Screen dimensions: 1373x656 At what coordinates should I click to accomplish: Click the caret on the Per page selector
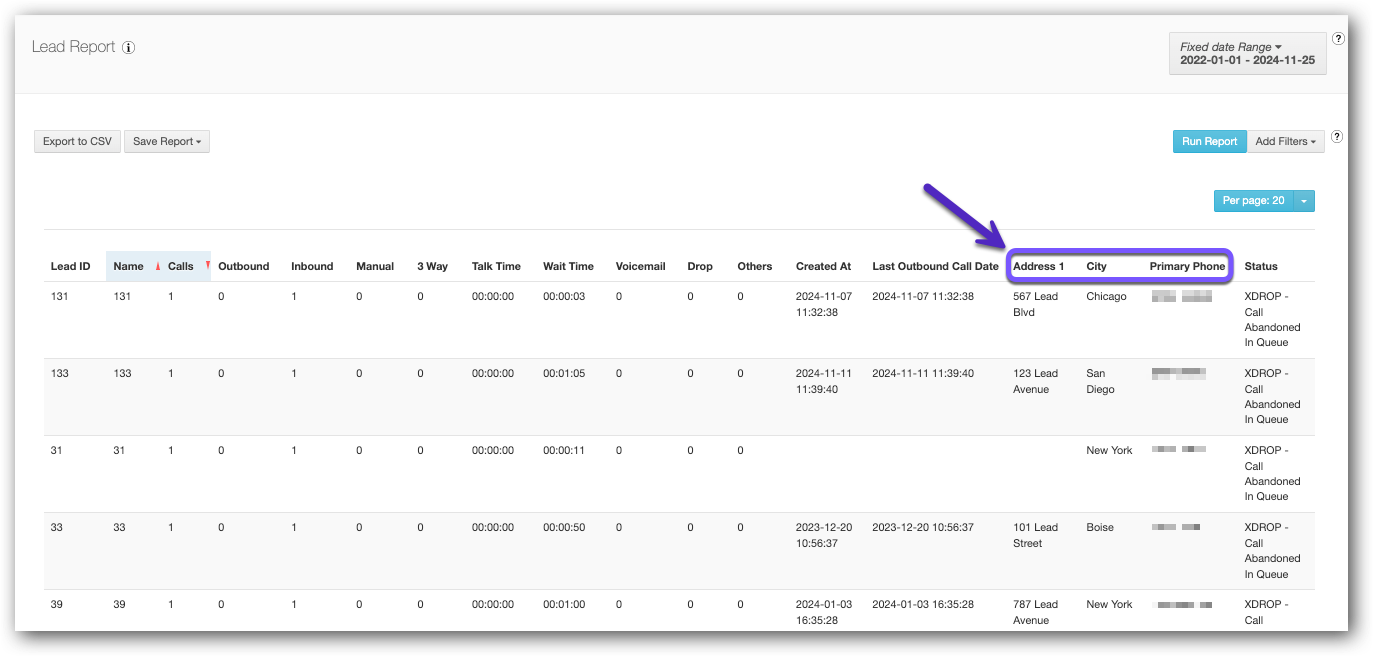[x=1304, y=201]
